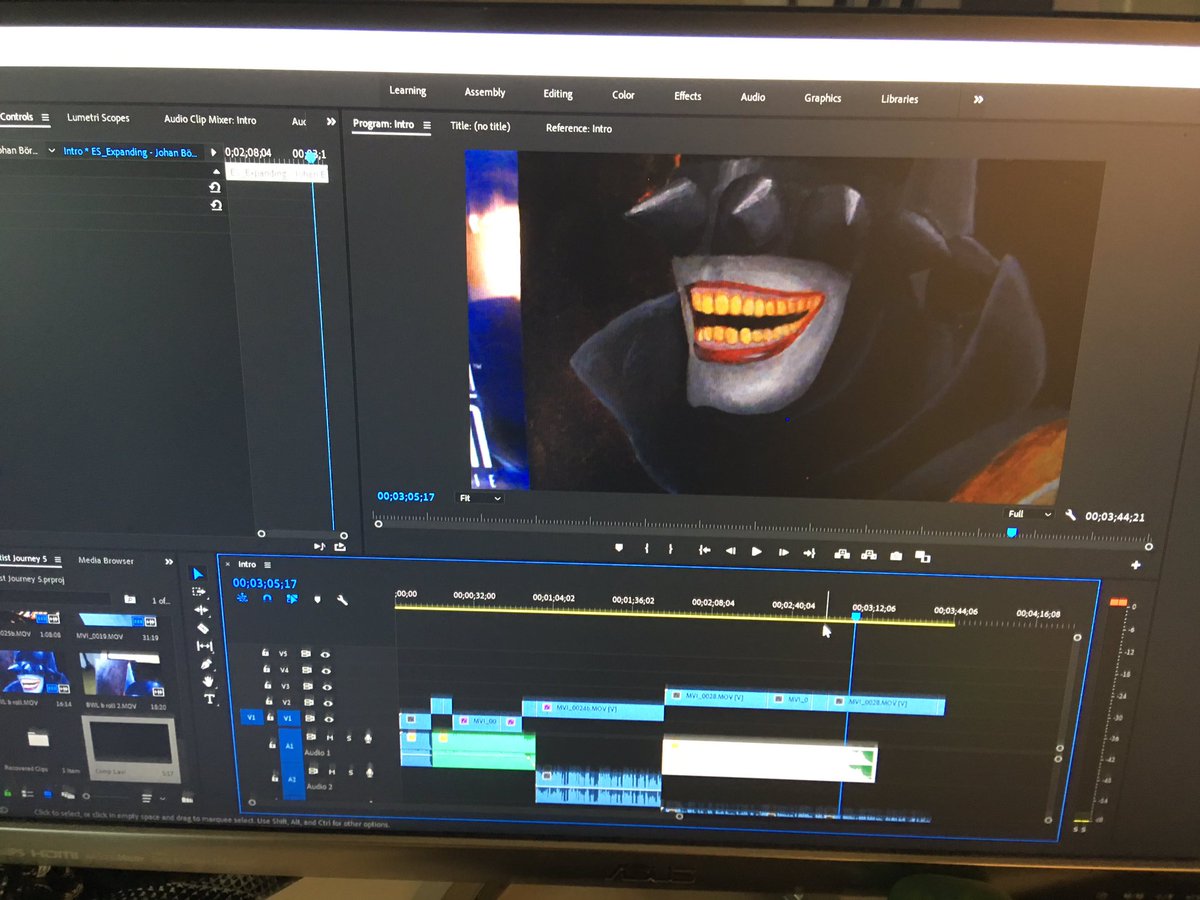The width and height of the screenshot is (1200, 900).
Task: Switch to the Graphics workspace
Action: tap(823, 98)
